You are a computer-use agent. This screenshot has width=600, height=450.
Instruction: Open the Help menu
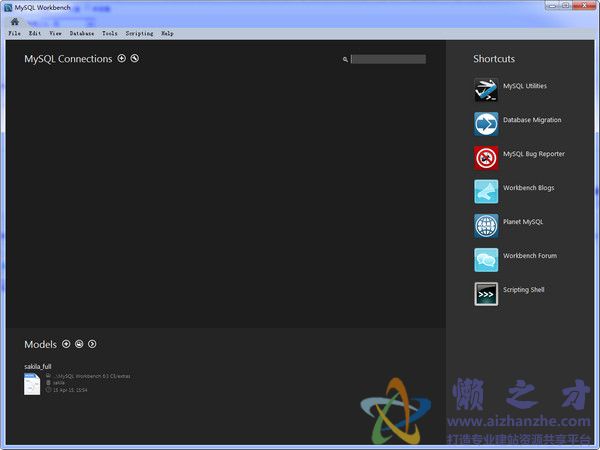point(167,34)
